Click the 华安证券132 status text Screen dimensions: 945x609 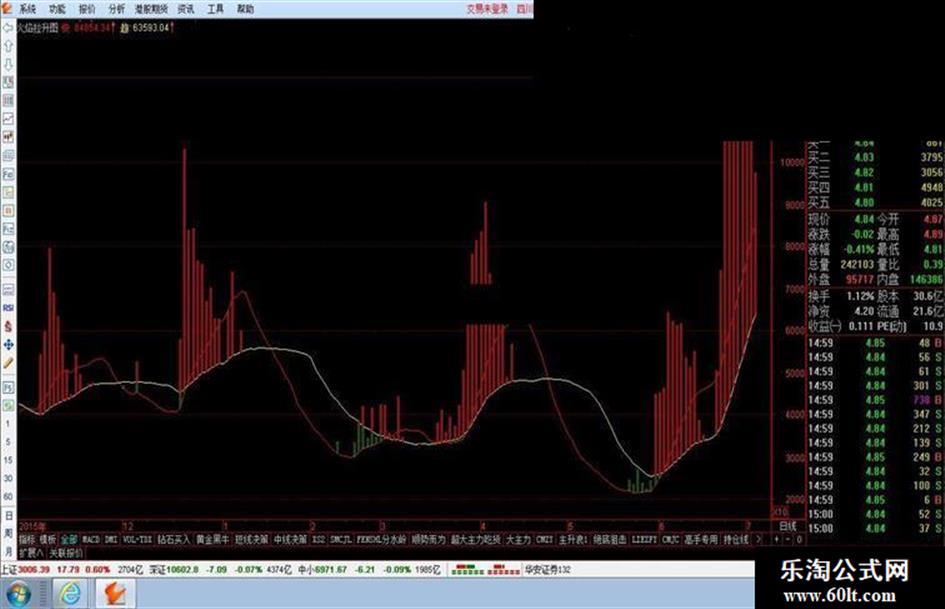[x=547, y=569]
